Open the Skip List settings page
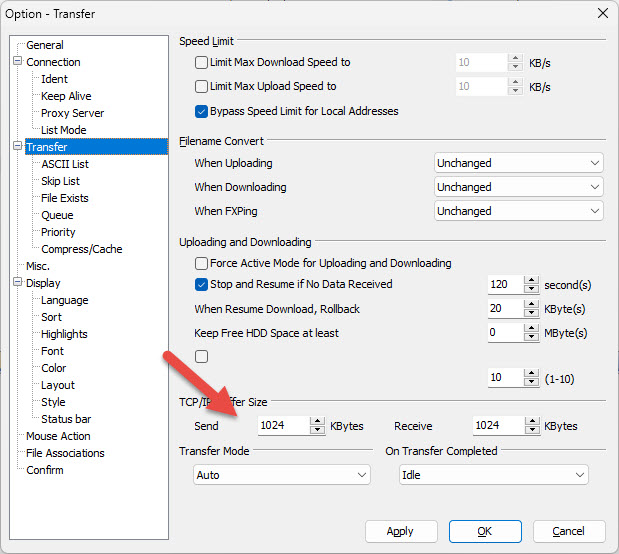This screenshot has width=619, height=554. point(60,181)
